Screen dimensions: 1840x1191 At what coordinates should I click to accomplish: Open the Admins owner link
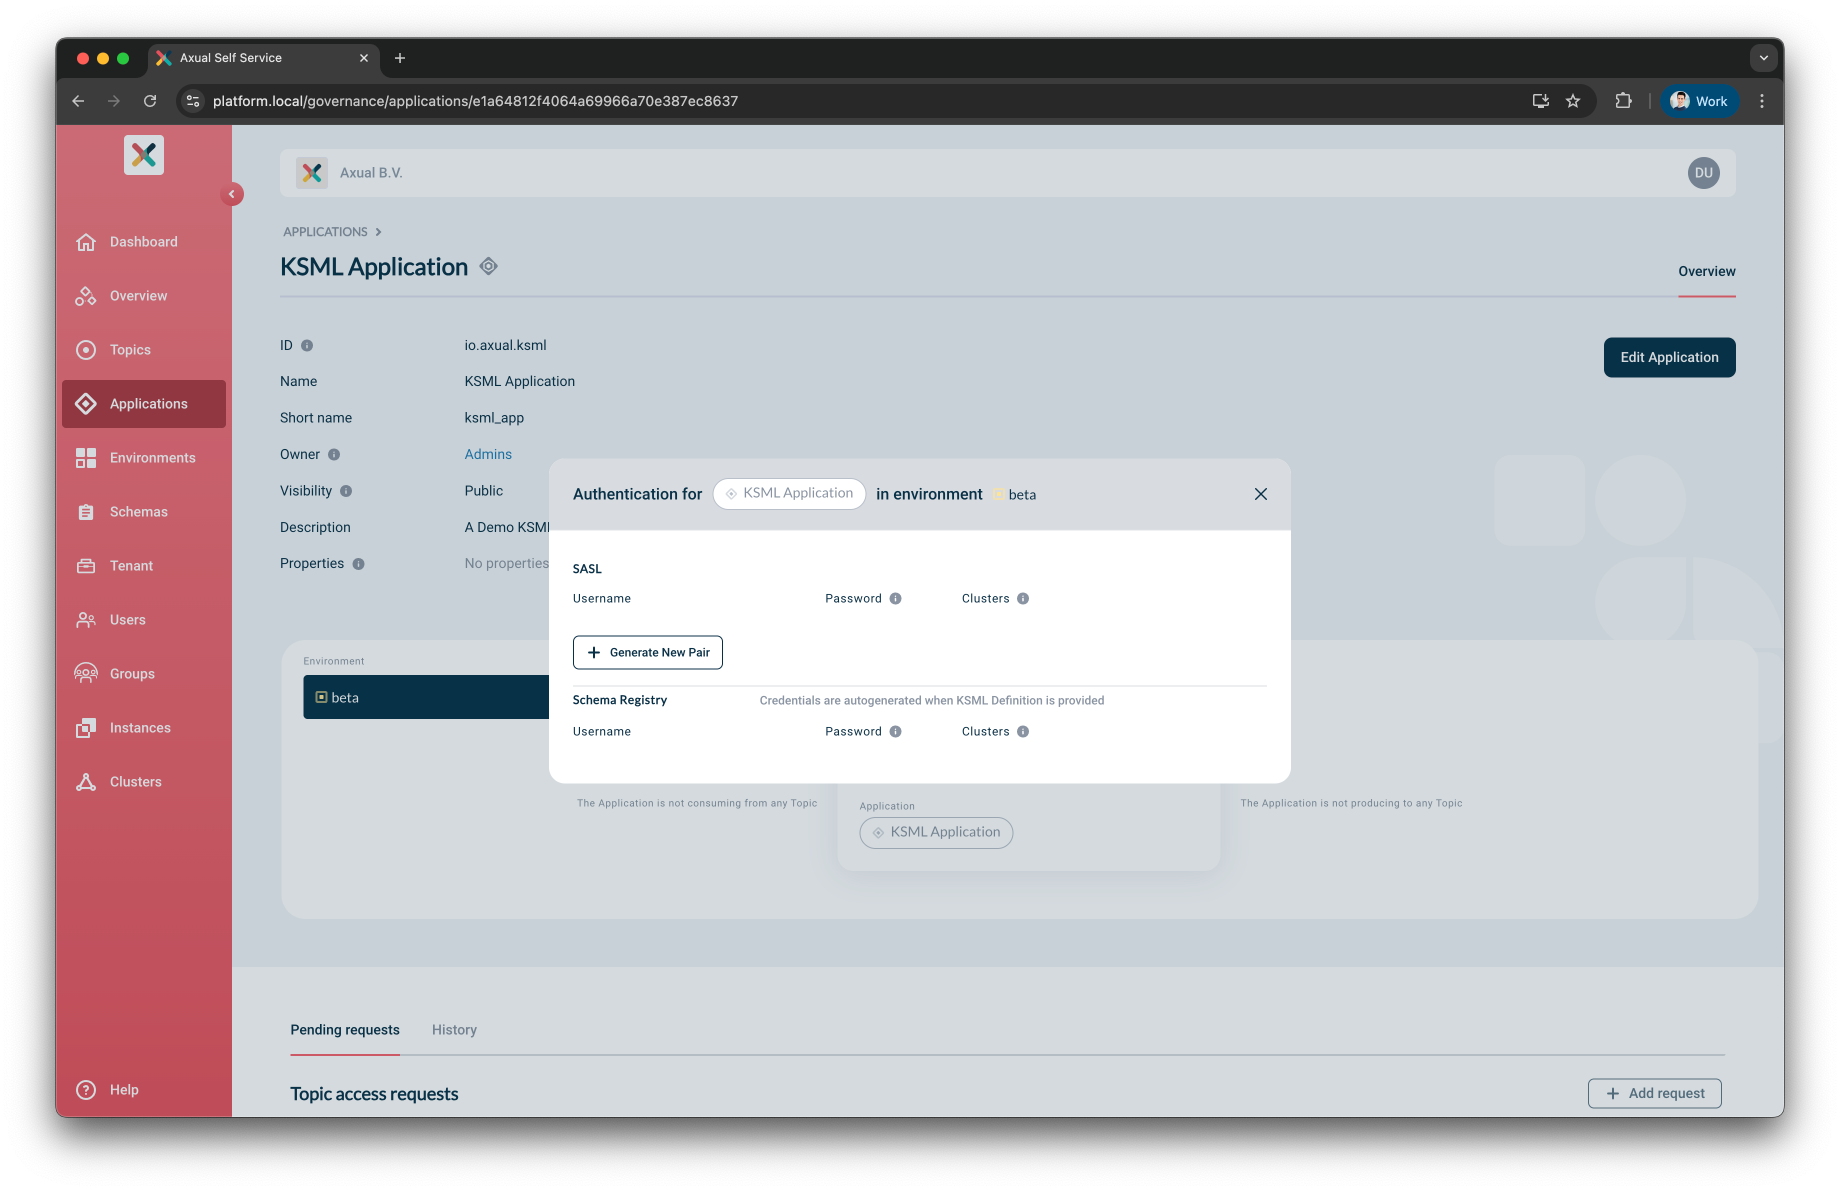click(x=488, y=454)
